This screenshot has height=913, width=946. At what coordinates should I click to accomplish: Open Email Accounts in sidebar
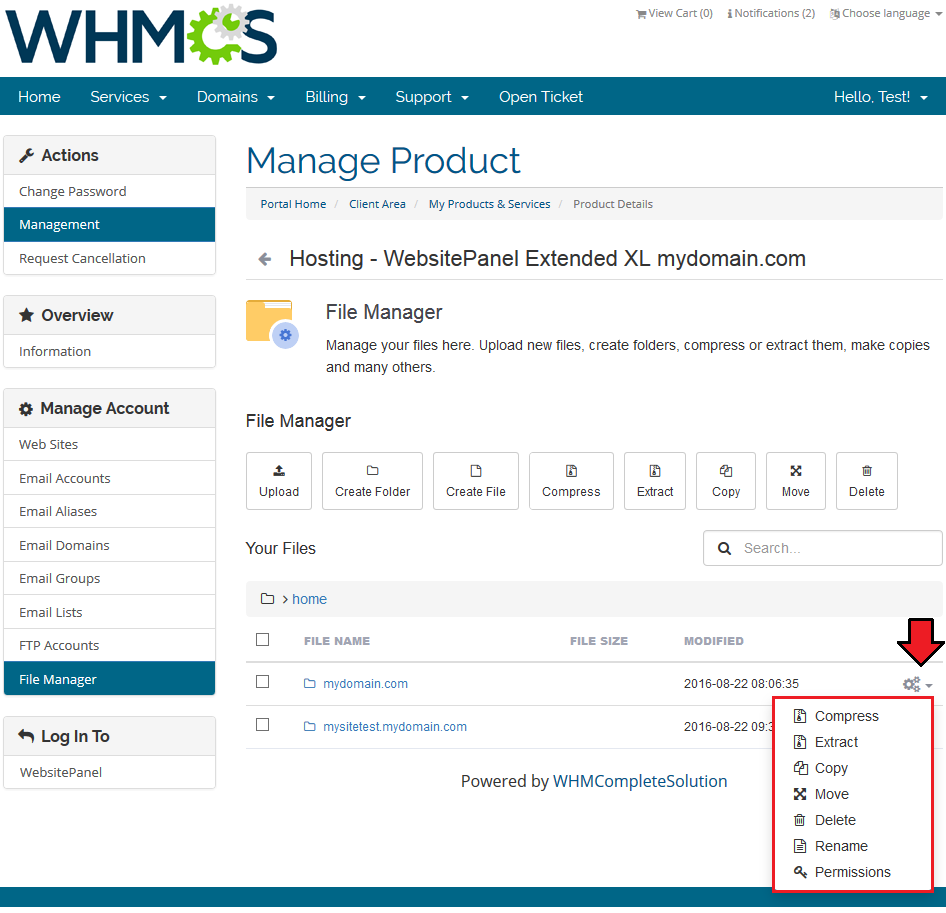click(x=109, y=478)
